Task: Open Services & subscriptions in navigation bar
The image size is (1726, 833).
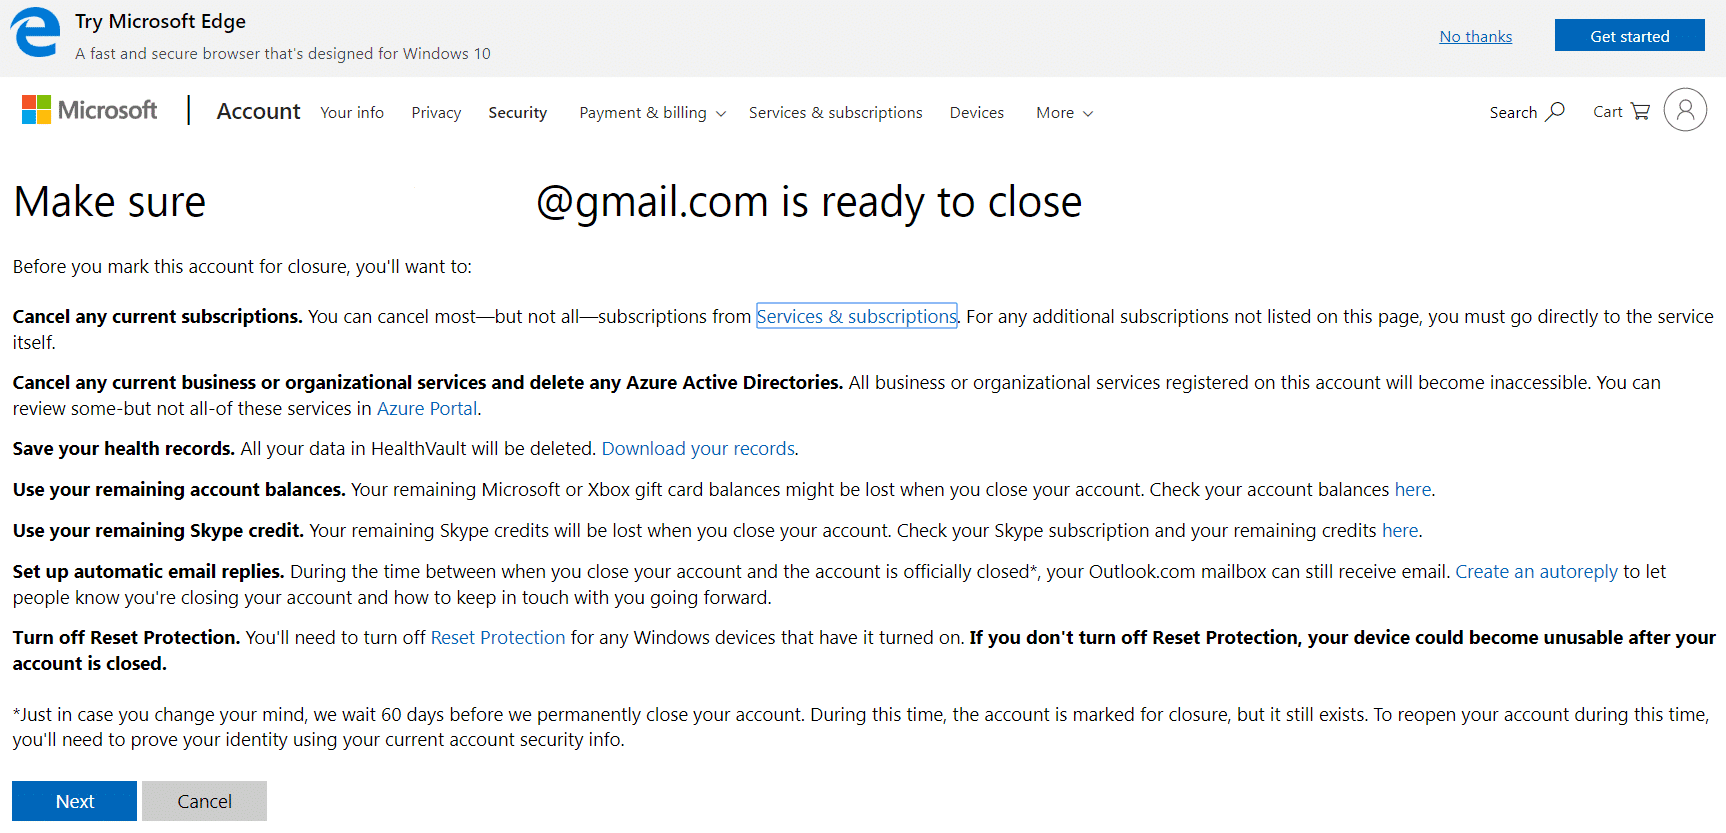Action: (835, 113)
